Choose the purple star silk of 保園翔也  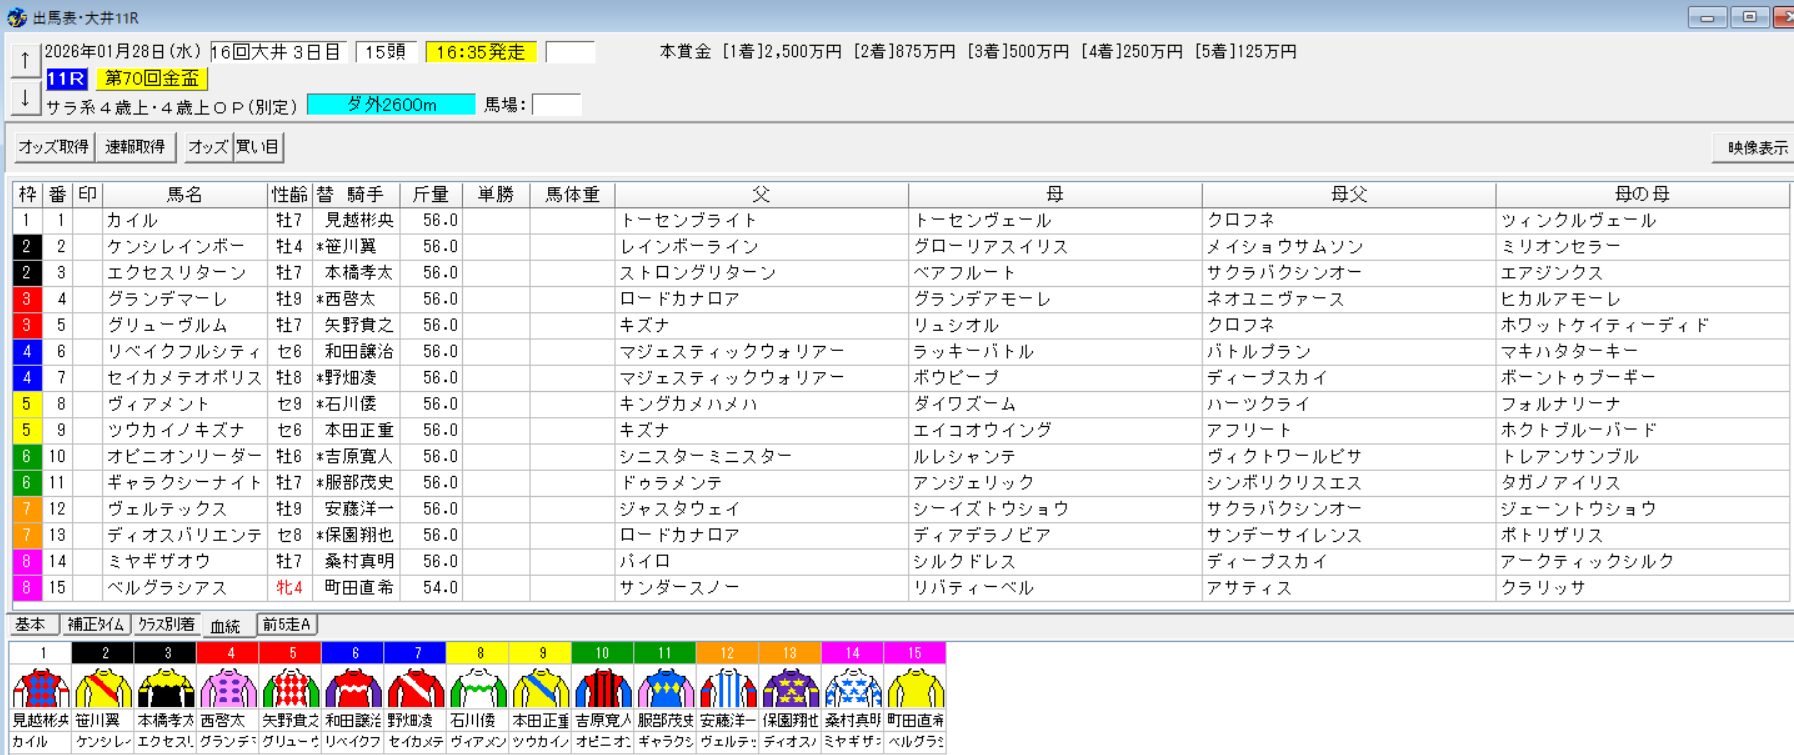[x=790, y=689]
